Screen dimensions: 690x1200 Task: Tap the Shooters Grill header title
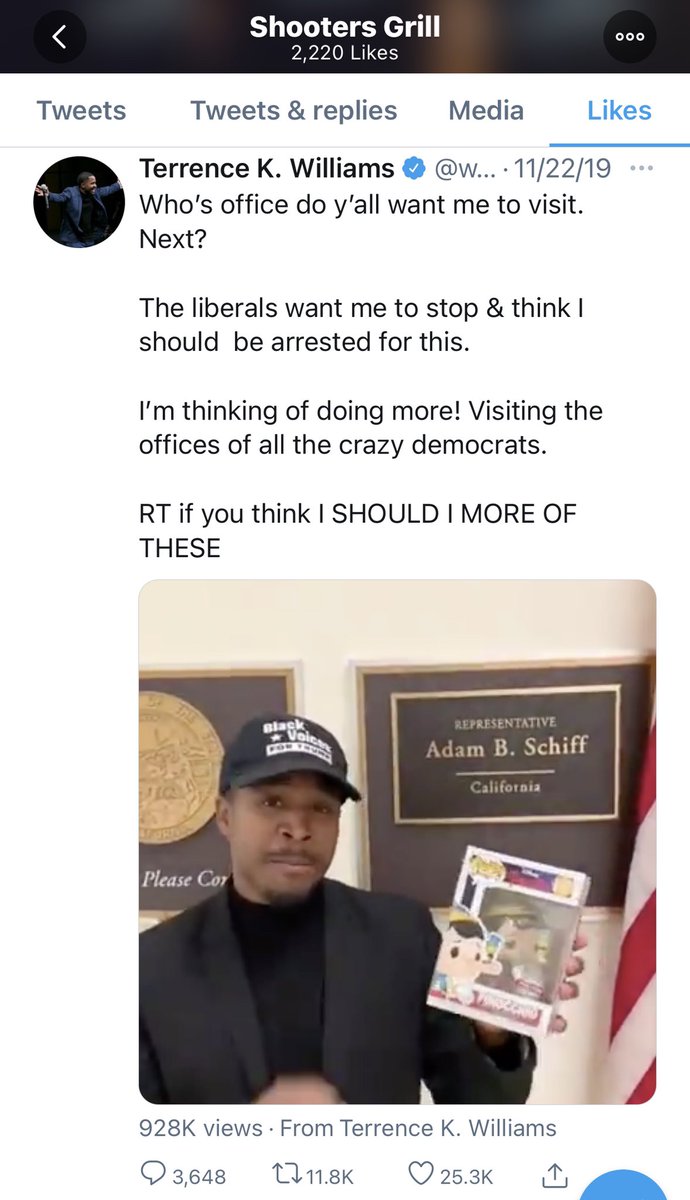coord(344,27)
